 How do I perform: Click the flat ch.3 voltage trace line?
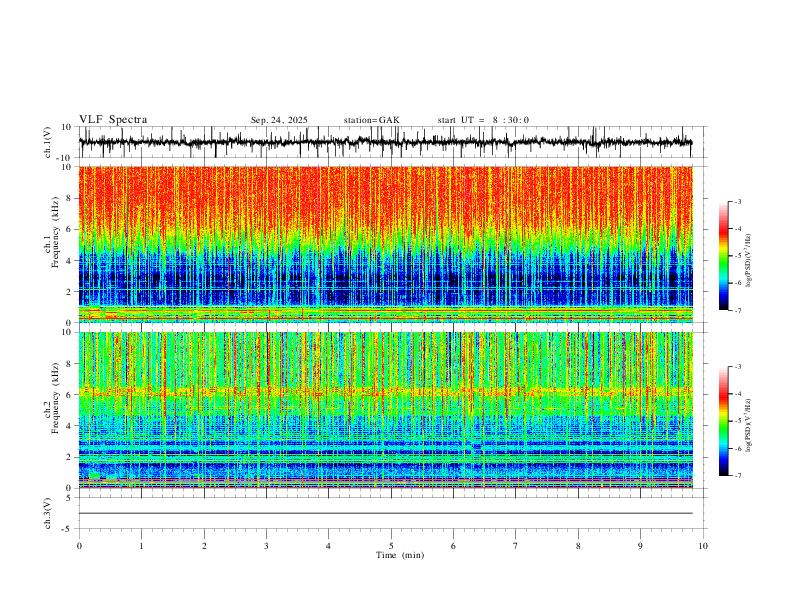[x=385, y=513]
